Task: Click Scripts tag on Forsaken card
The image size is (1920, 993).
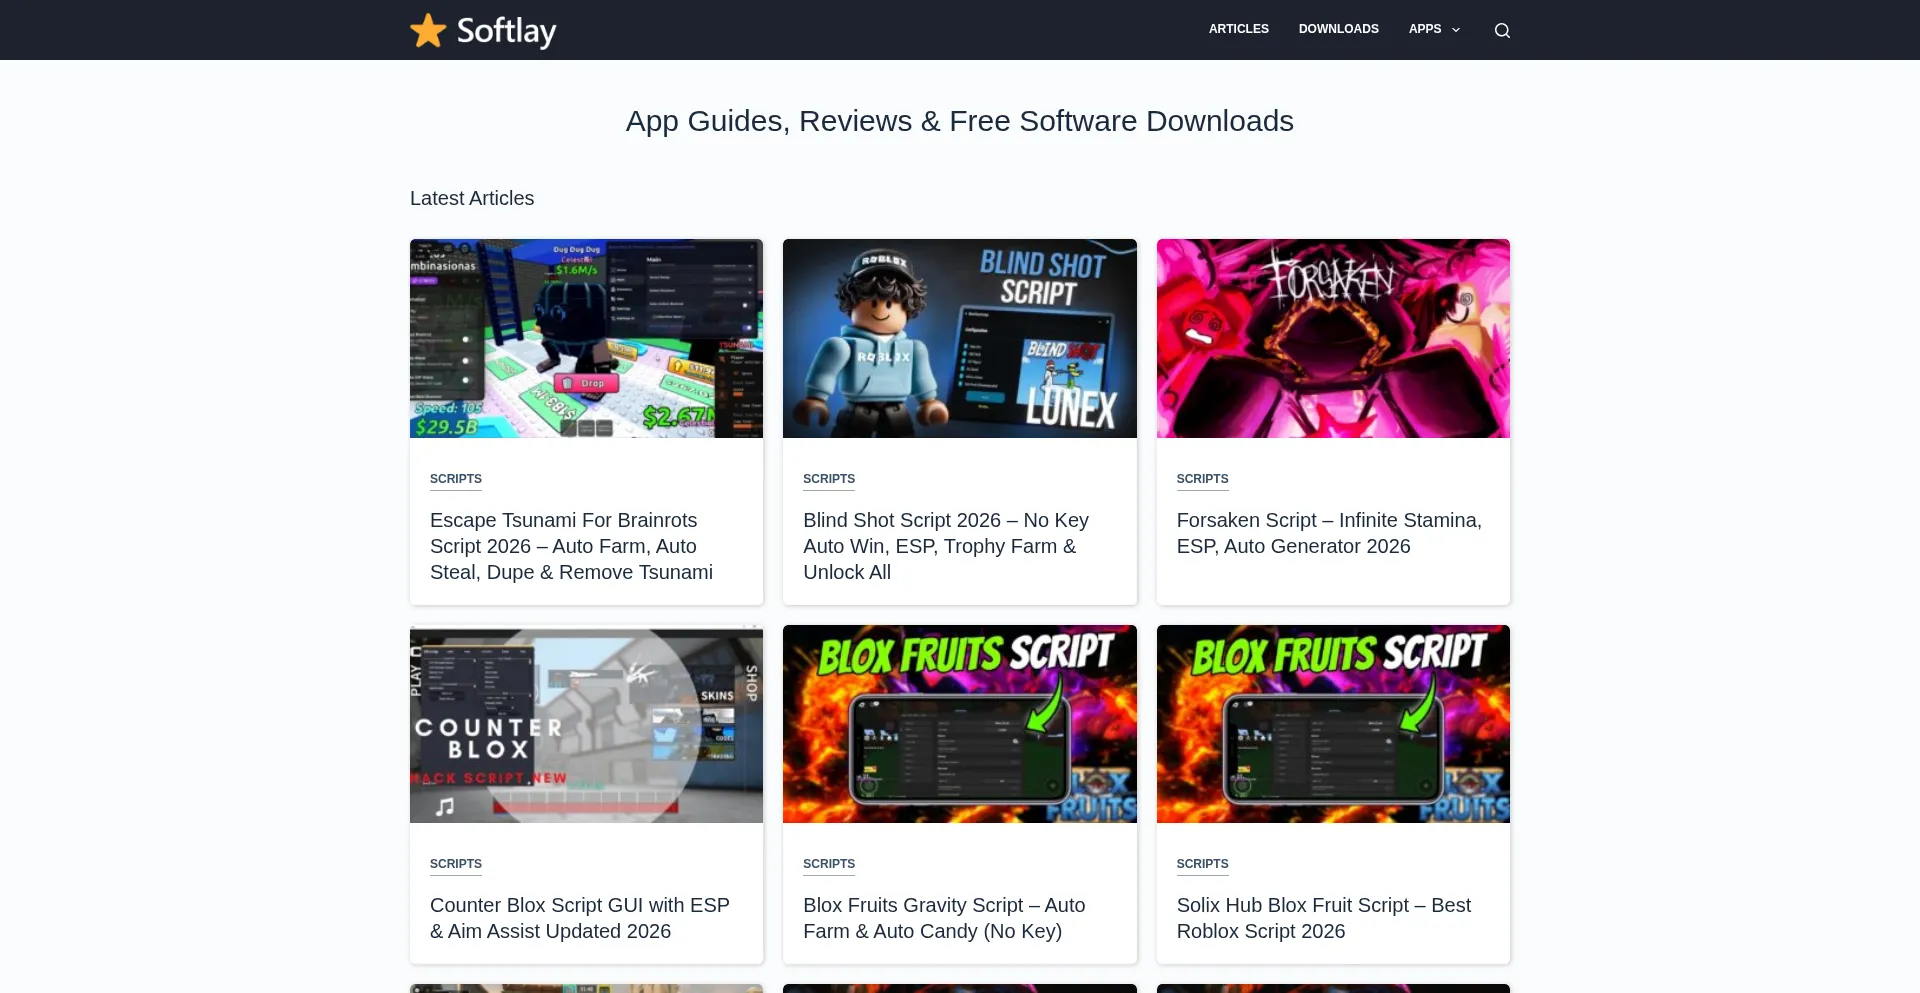Action: [1202, 479]
